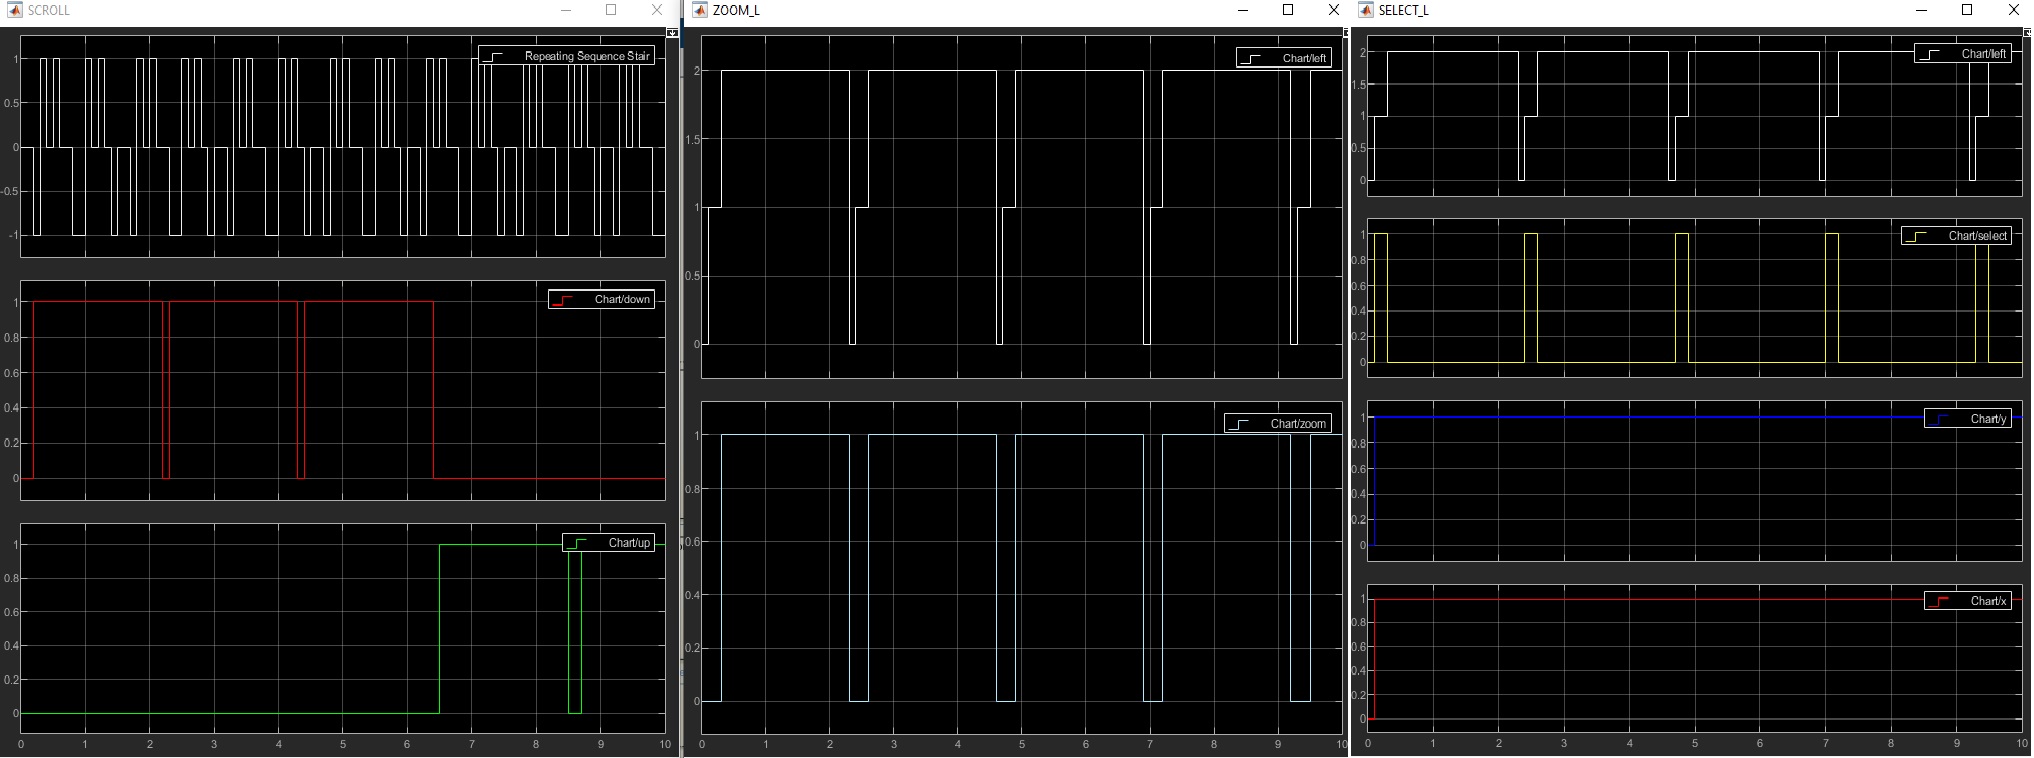The height and width of the screenshot is (758, 2034).
Task: Click the ZOOM_L window title text
Action: 736,10
